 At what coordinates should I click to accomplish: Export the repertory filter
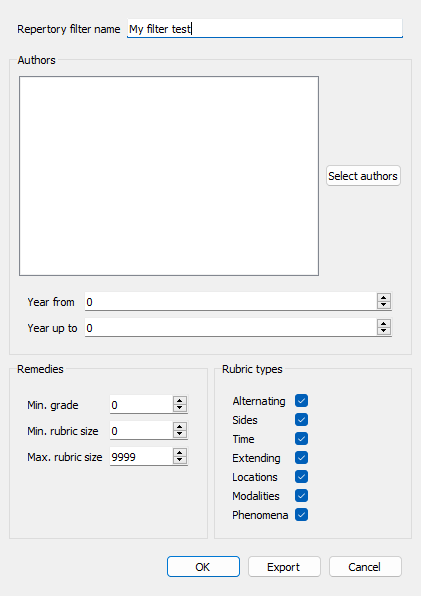284,567
